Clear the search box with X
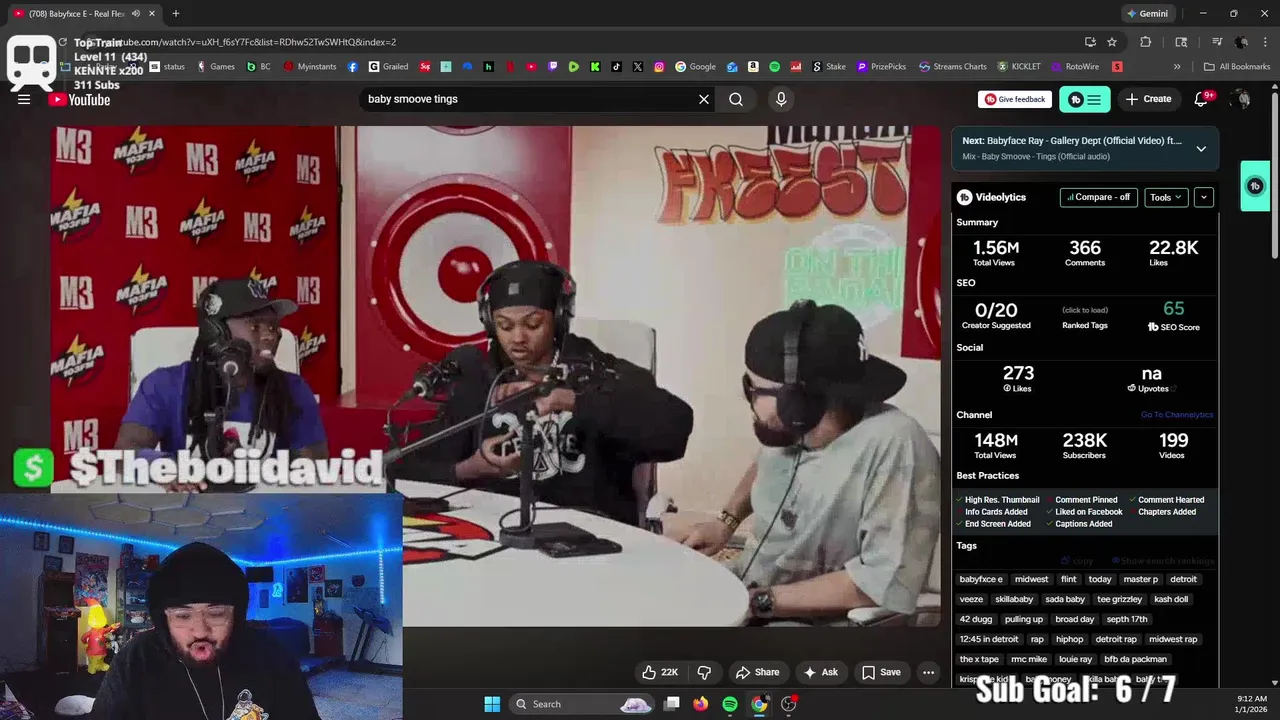This screenshot has width=1280, height=720. point(704,99)
